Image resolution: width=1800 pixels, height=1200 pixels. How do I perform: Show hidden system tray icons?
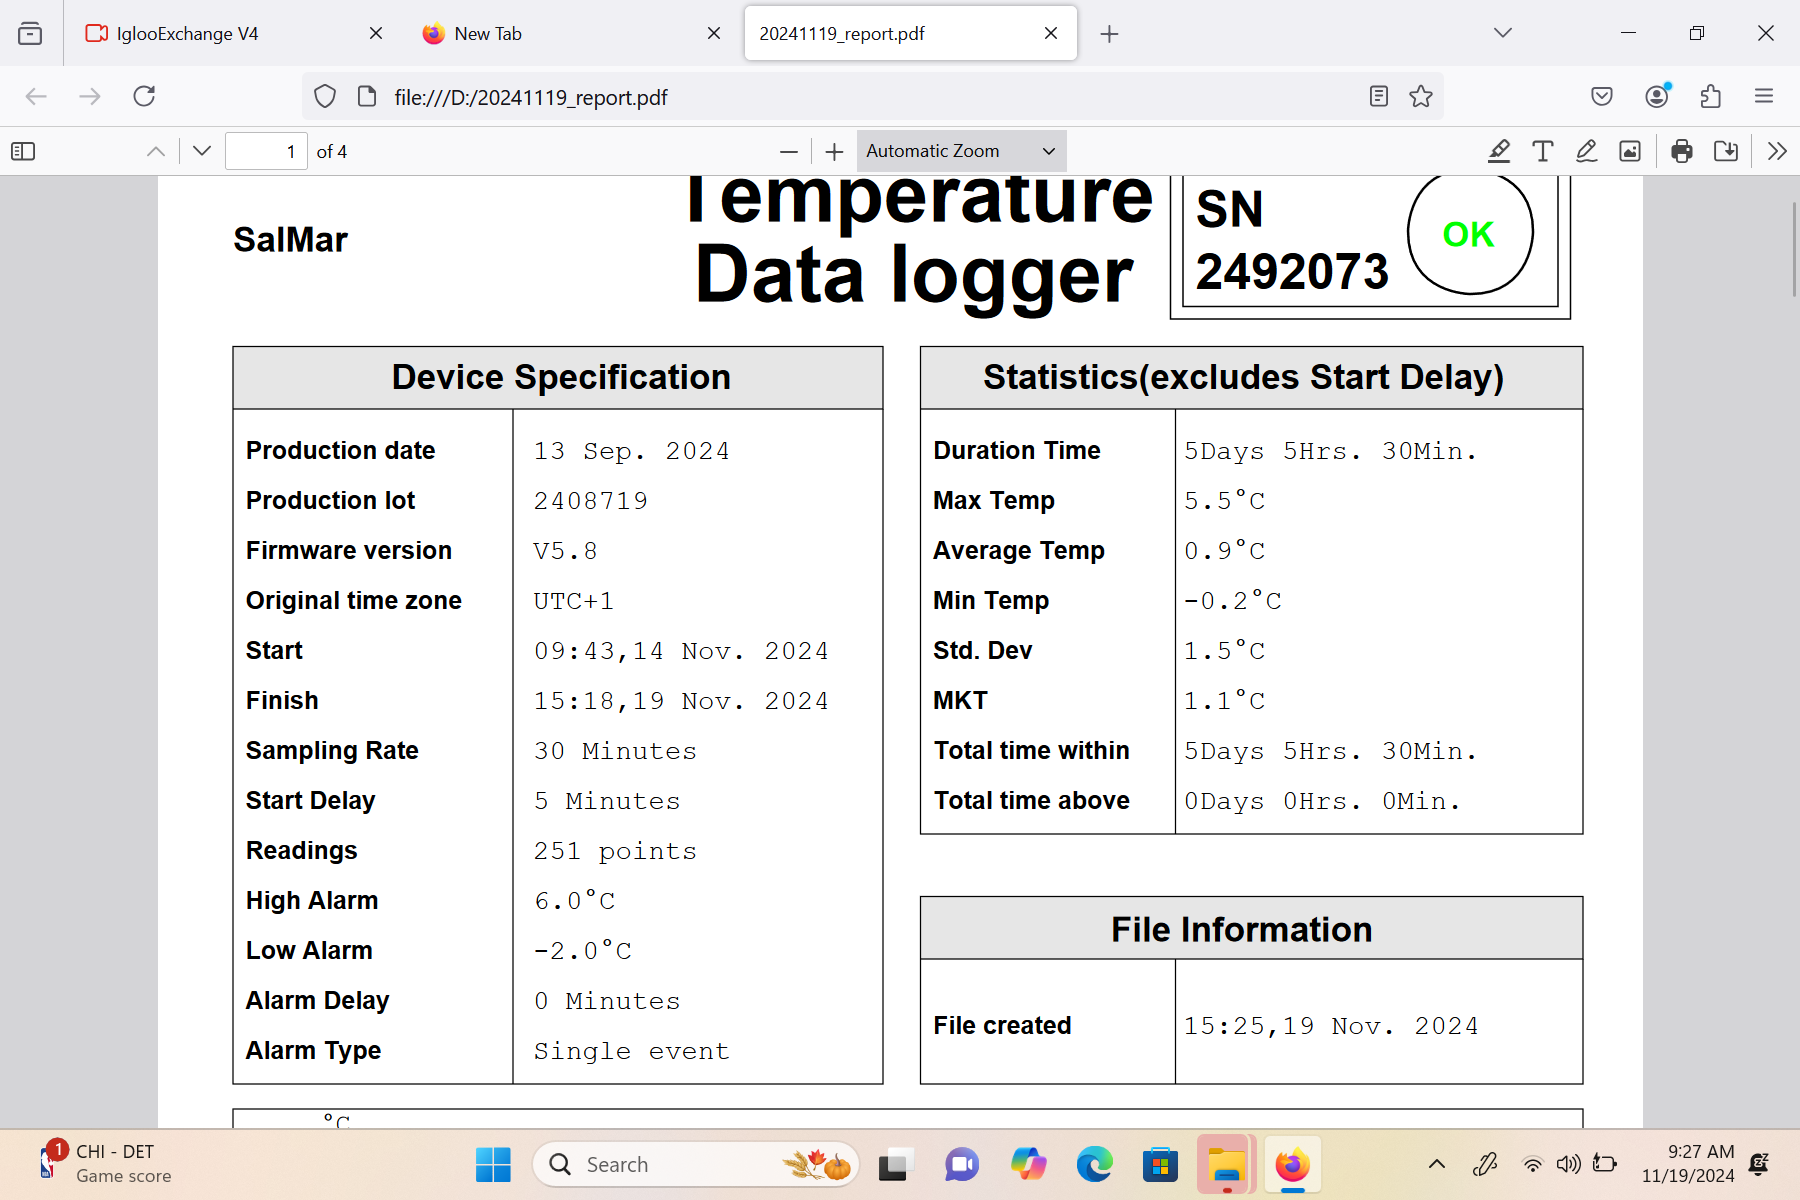click(x=1437, y=1164)
